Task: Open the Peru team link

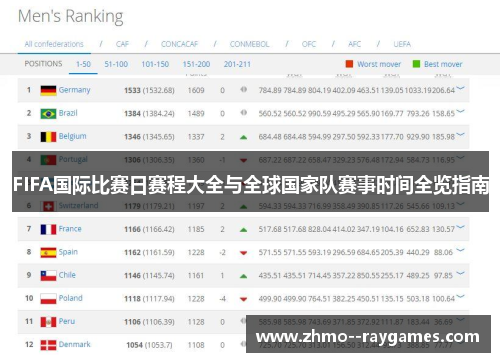Action: (x=67, y=321)
